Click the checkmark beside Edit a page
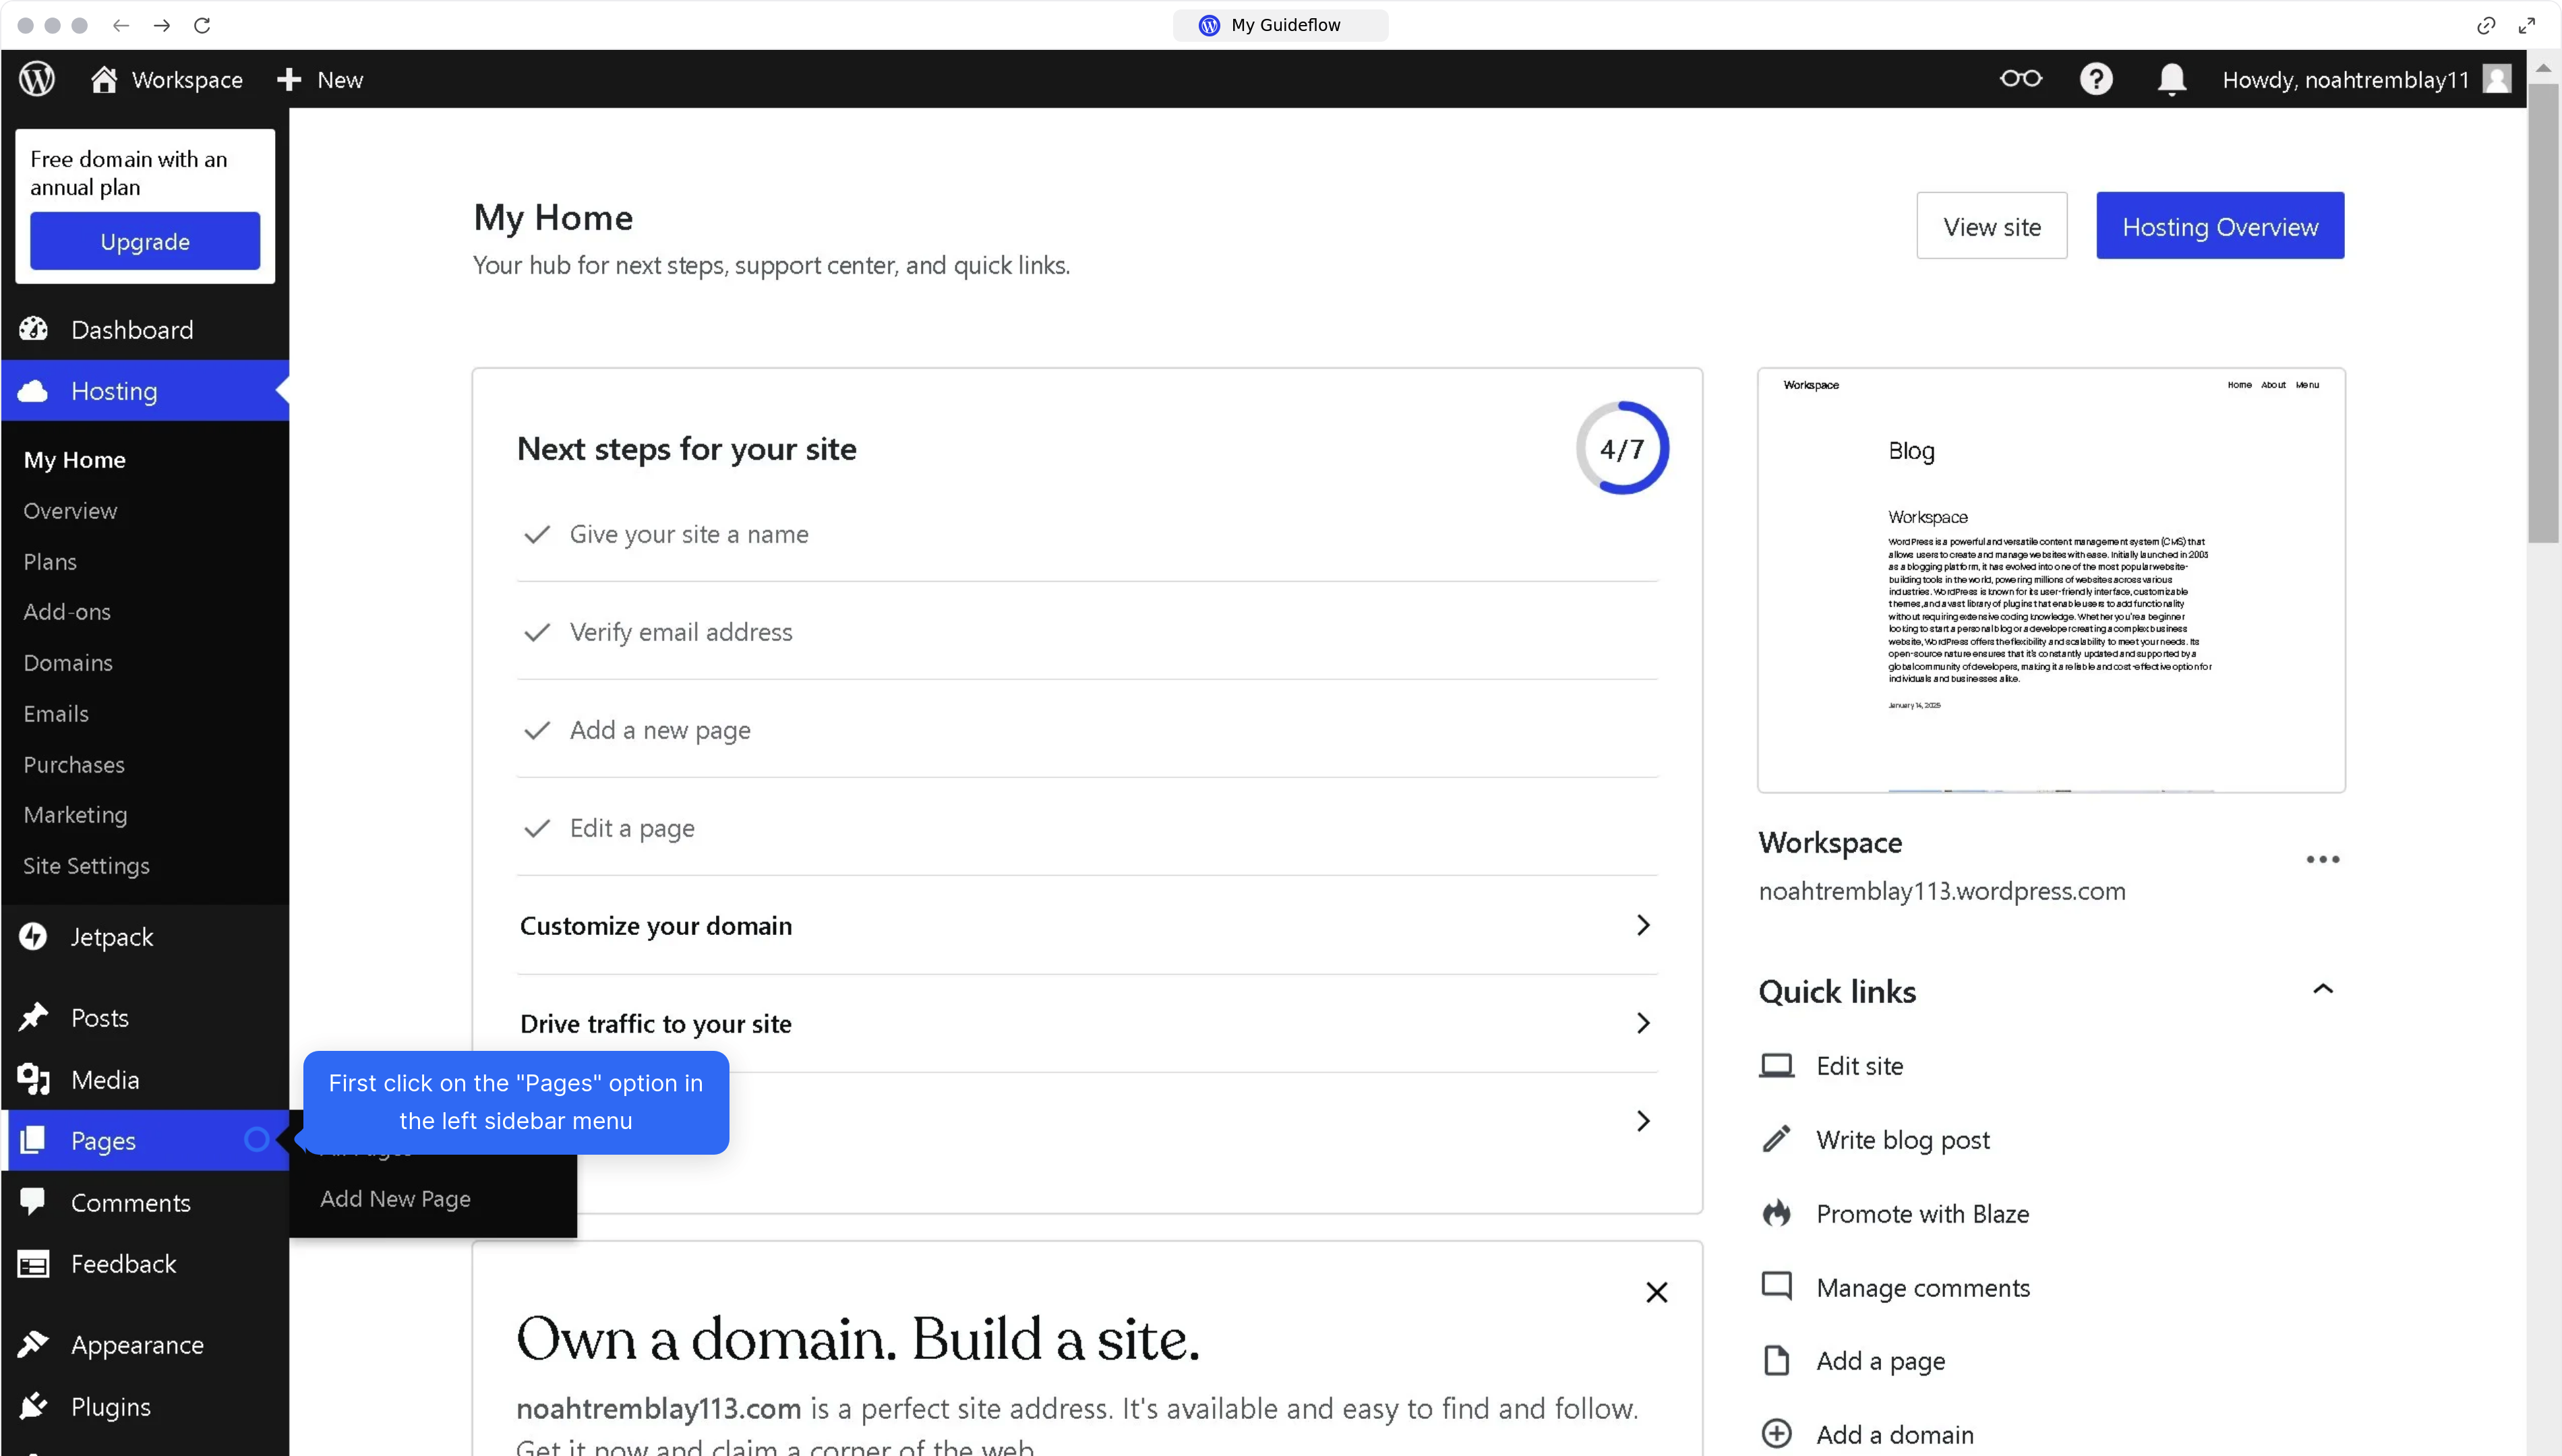This screenshot has width=2562, height=1456. coord(537,828)
